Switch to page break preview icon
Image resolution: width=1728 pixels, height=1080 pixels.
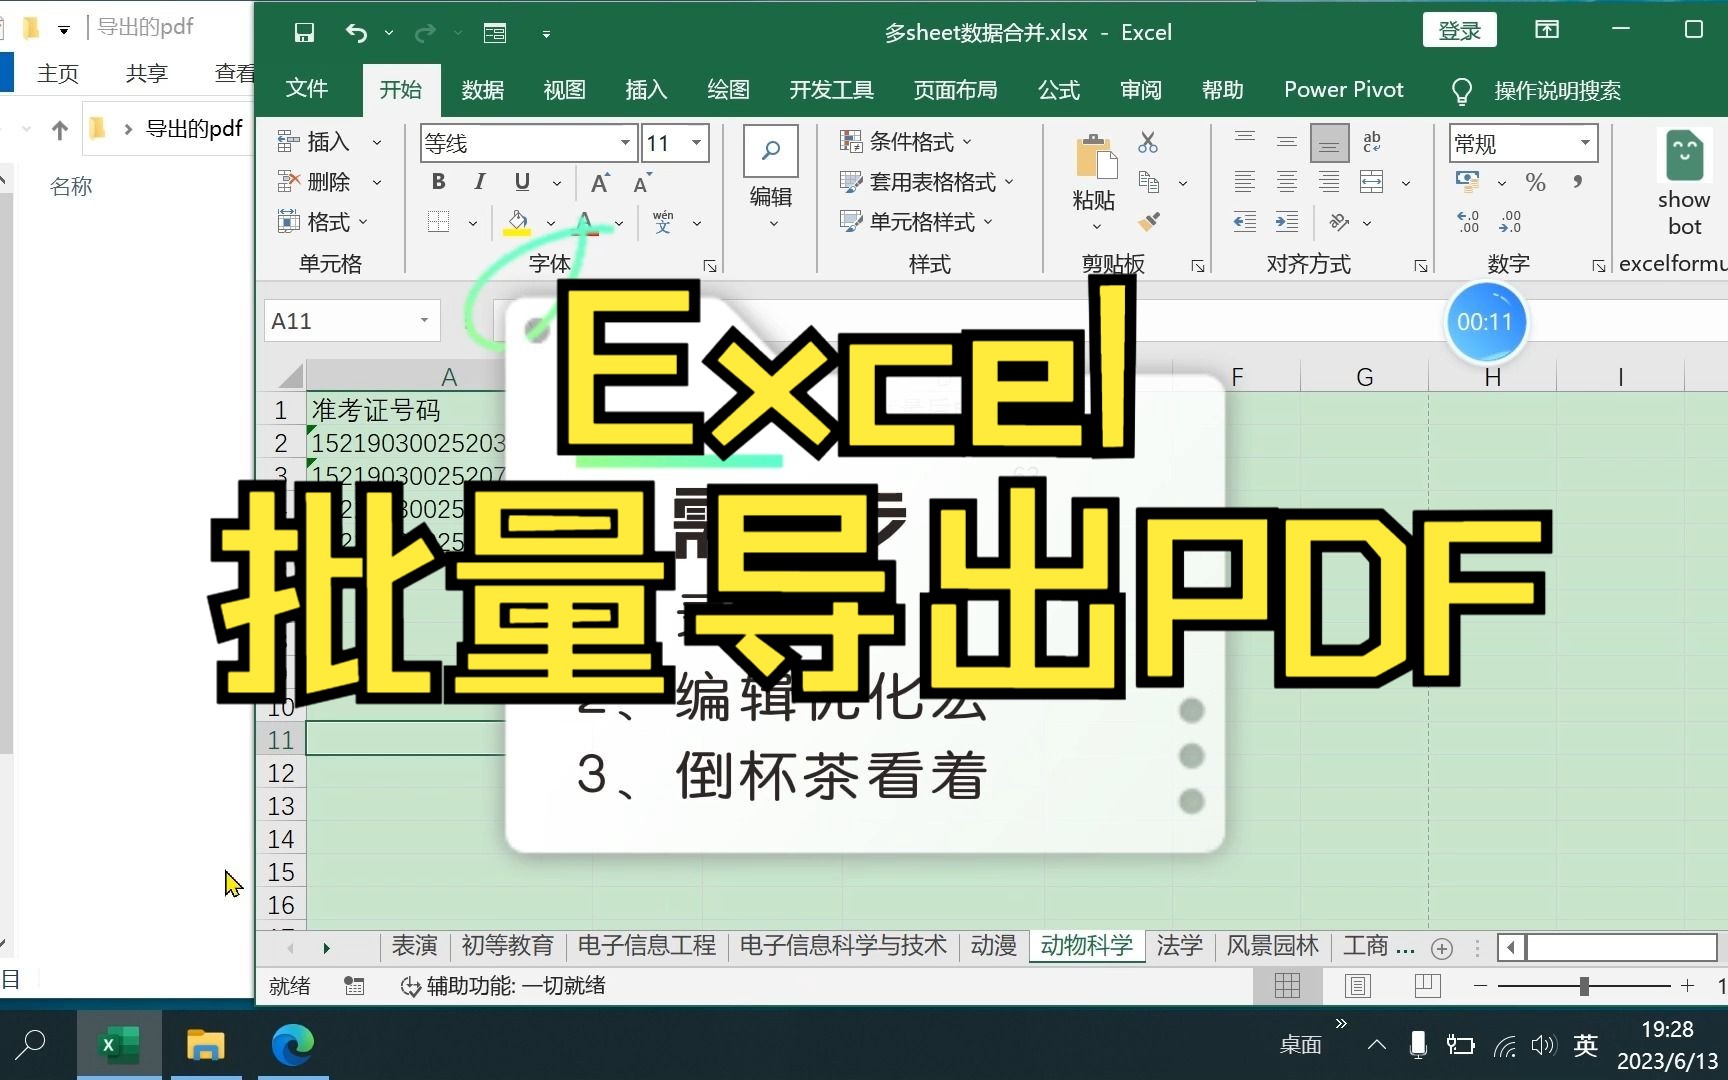click(1428, 986)
